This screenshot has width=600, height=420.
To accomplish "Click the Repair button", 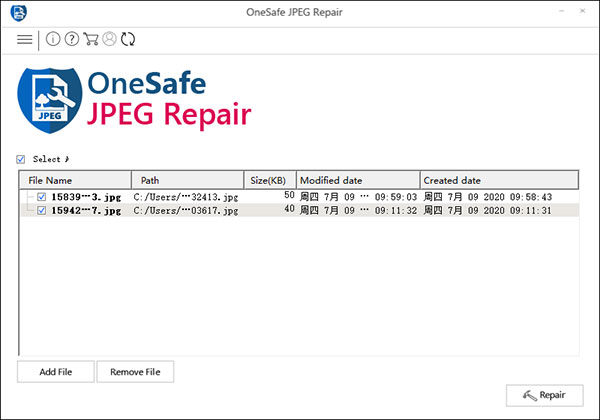I will pyautogui.click(x=545, y=395).
